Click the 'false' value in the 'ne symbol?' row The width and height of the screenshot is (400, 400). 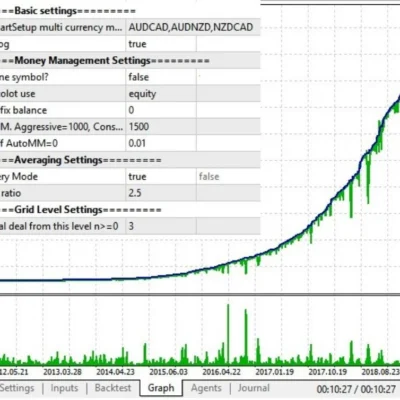point(139,77)
